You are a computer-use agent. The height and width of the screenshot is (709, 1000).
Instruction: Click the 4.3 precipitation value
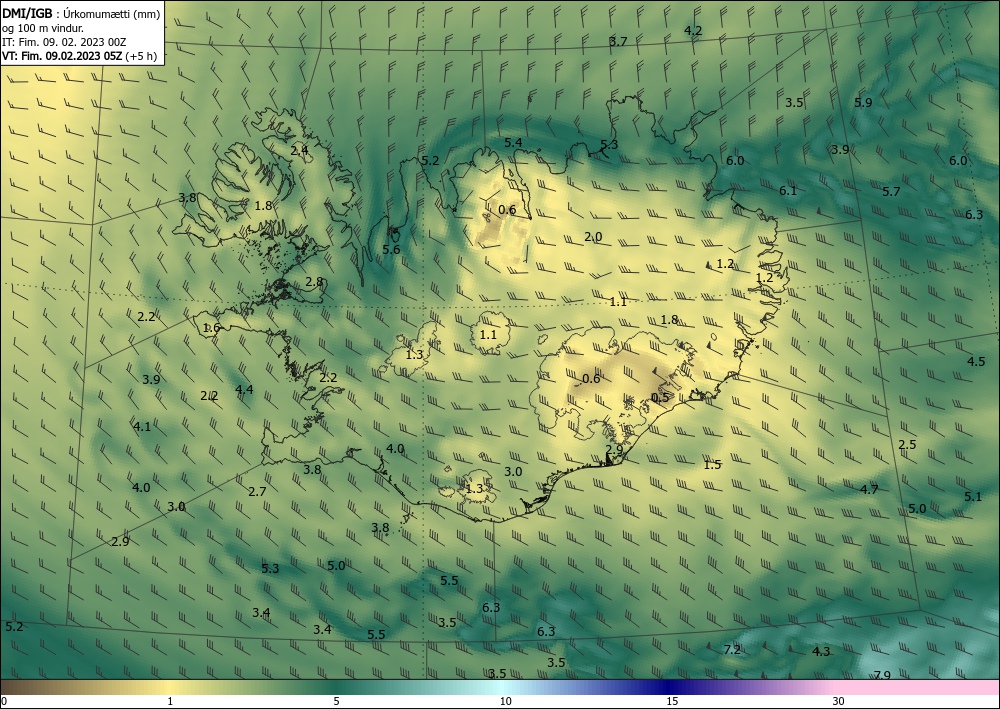point(821,651)
